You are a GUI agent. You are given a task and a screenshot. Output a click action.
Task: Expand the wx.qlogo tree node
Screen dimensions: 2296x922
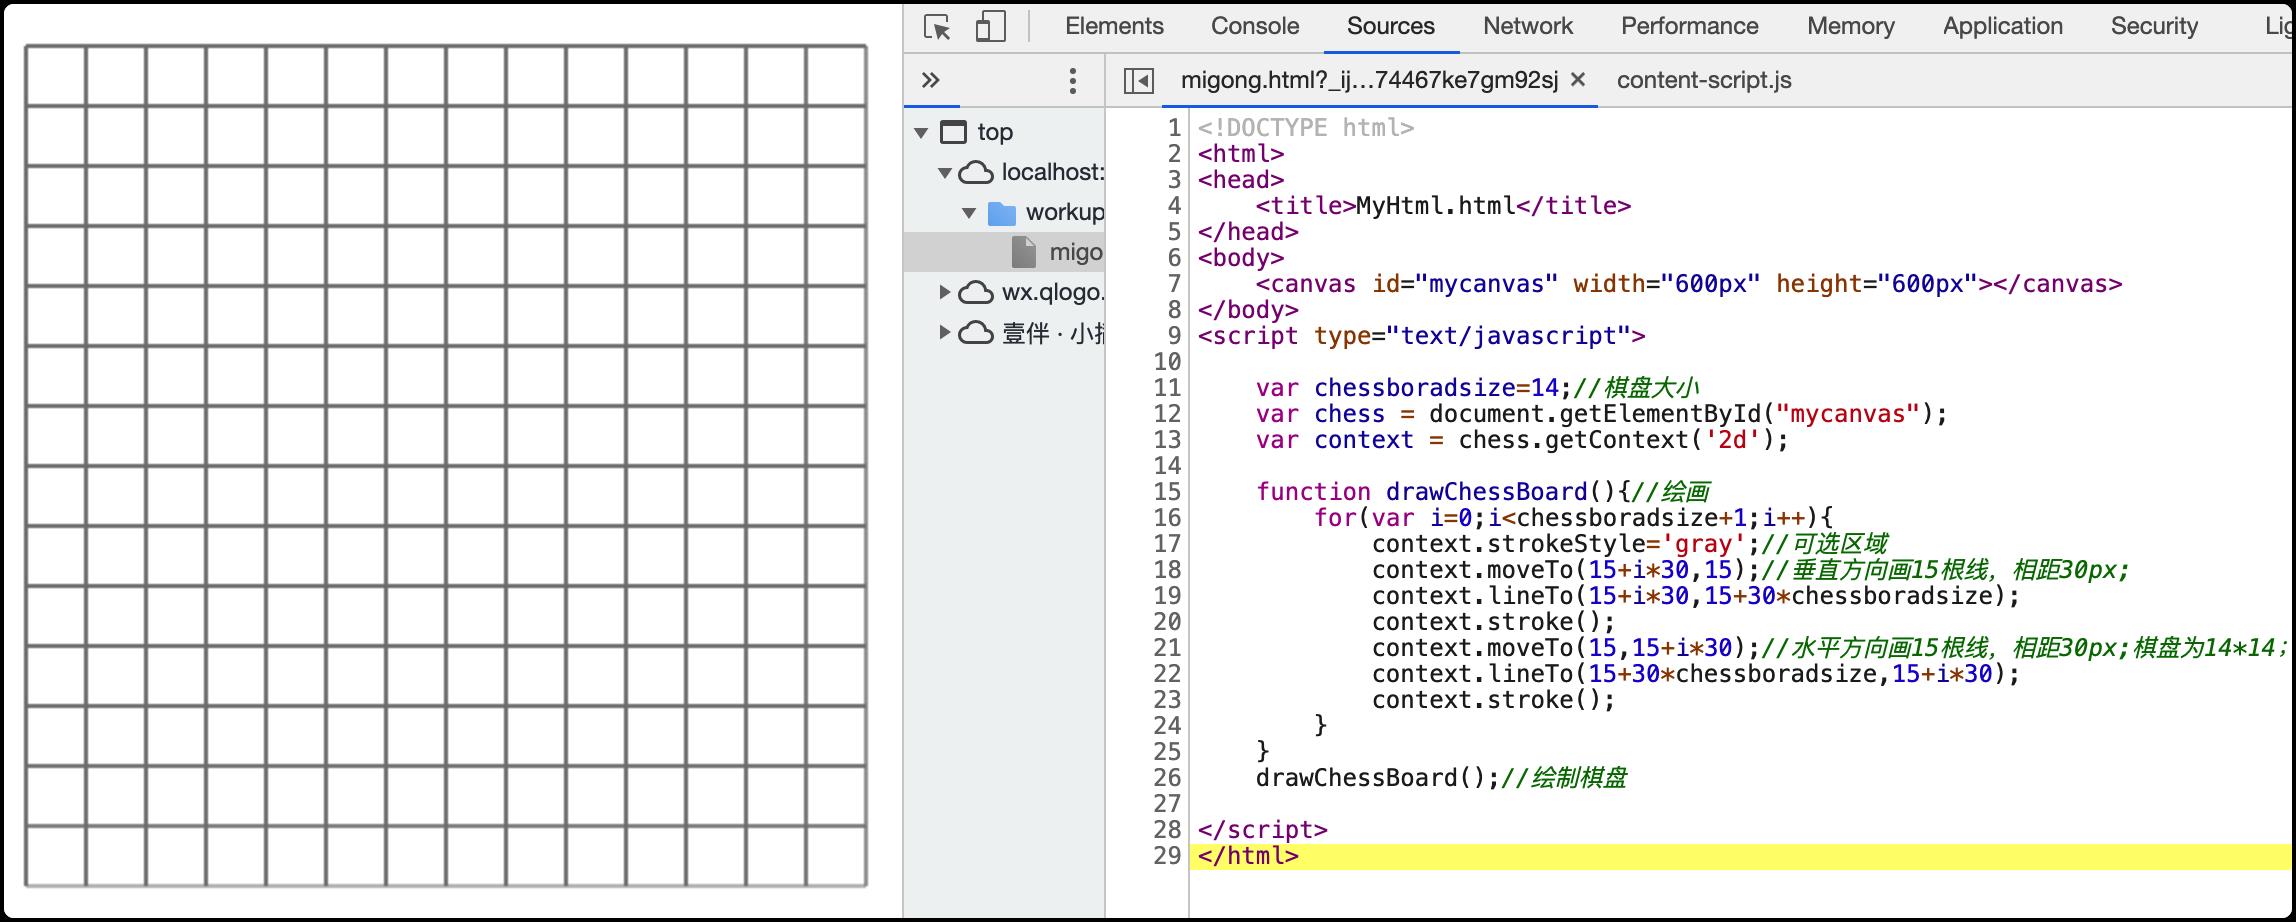tap(945, 292)
